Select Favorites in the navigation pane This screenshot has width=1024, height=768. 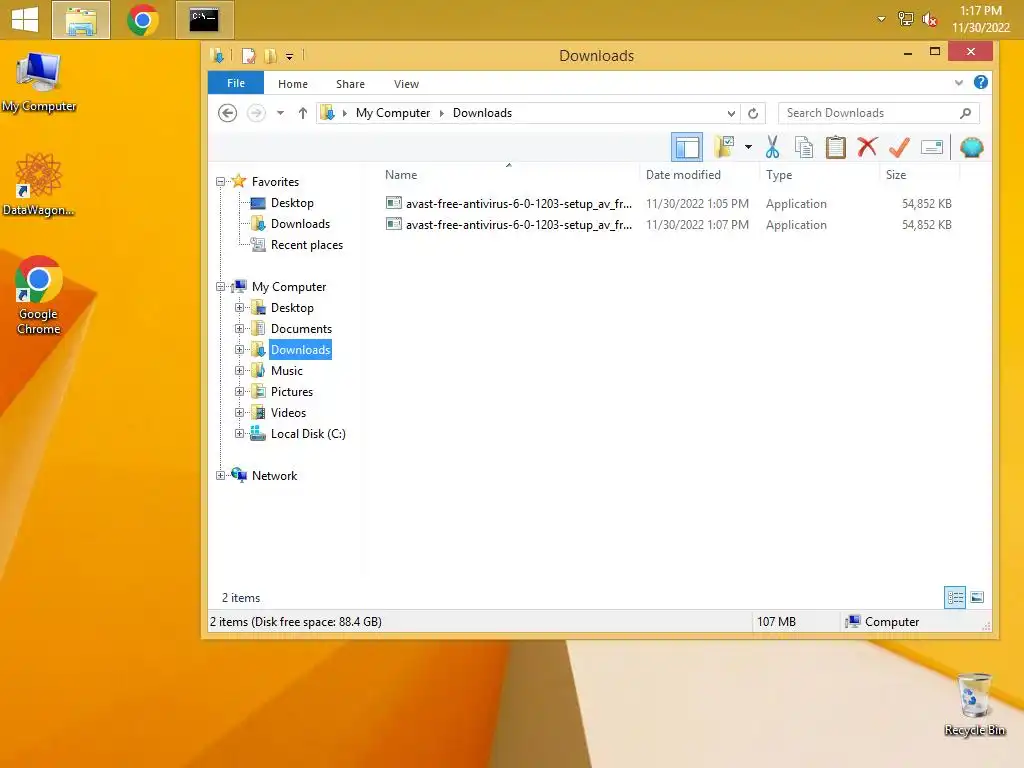(x=275, y=182)
